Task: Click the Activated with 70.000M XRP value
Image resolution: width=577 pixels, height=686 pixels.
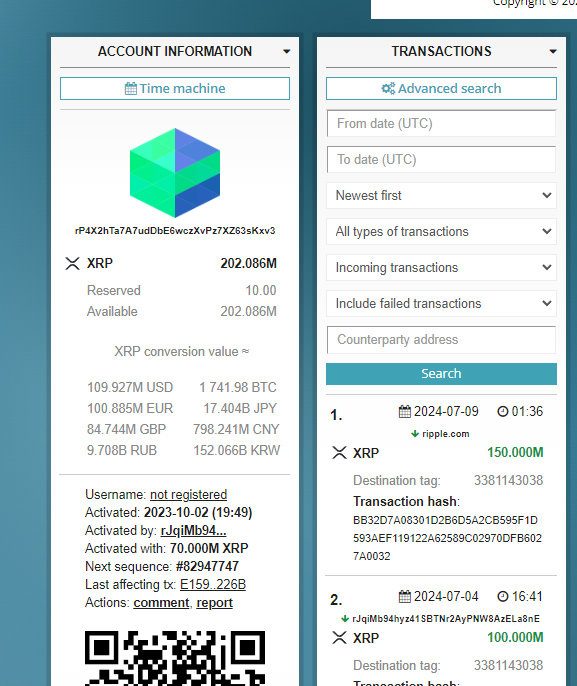Action: point(209,548)
